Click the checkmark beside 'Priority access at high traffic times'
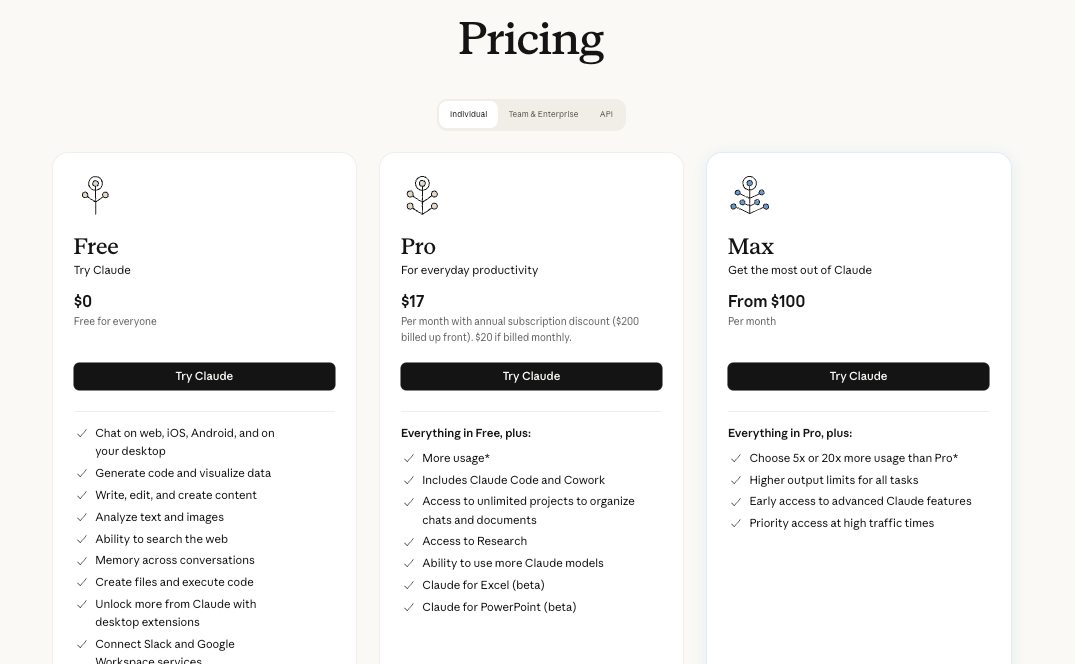Screen dimensions: 1075x664 736,523
